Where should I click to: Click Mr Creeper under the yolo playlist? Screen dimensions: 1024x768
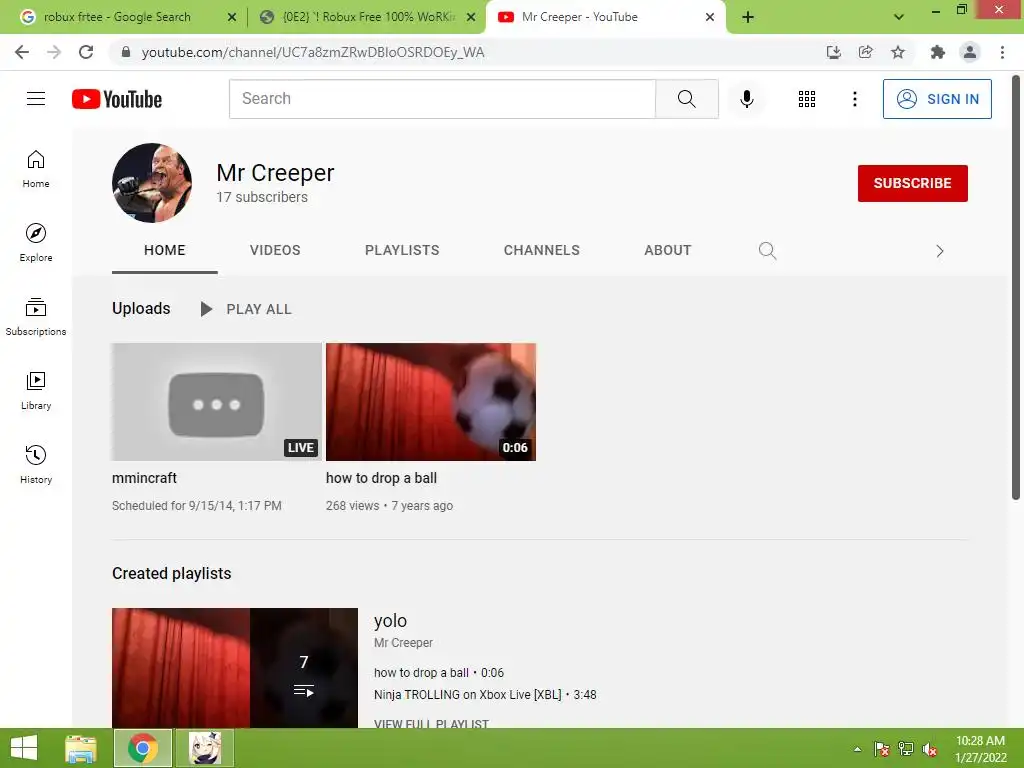pos(403,643)
